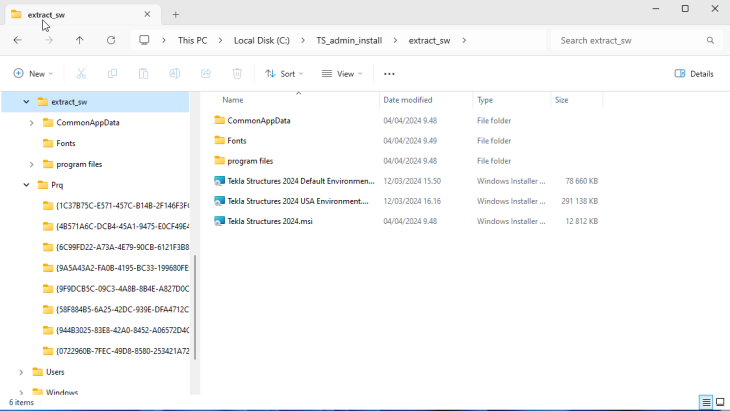The height and width of the screenshot is (411, 730).
Task: Click the computer icon in address bar
Action: coord(144,40)
